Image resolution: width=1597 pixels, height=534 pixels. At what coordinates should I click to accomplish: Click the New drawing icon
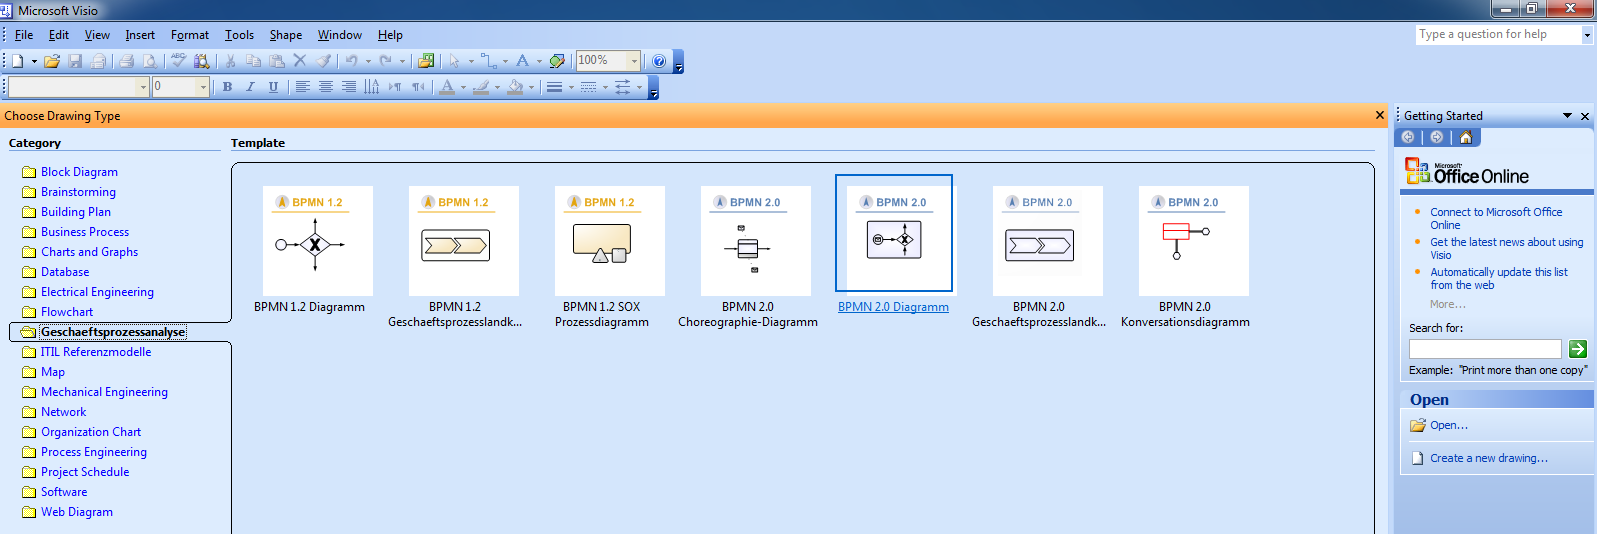click(x=17, y=61)
